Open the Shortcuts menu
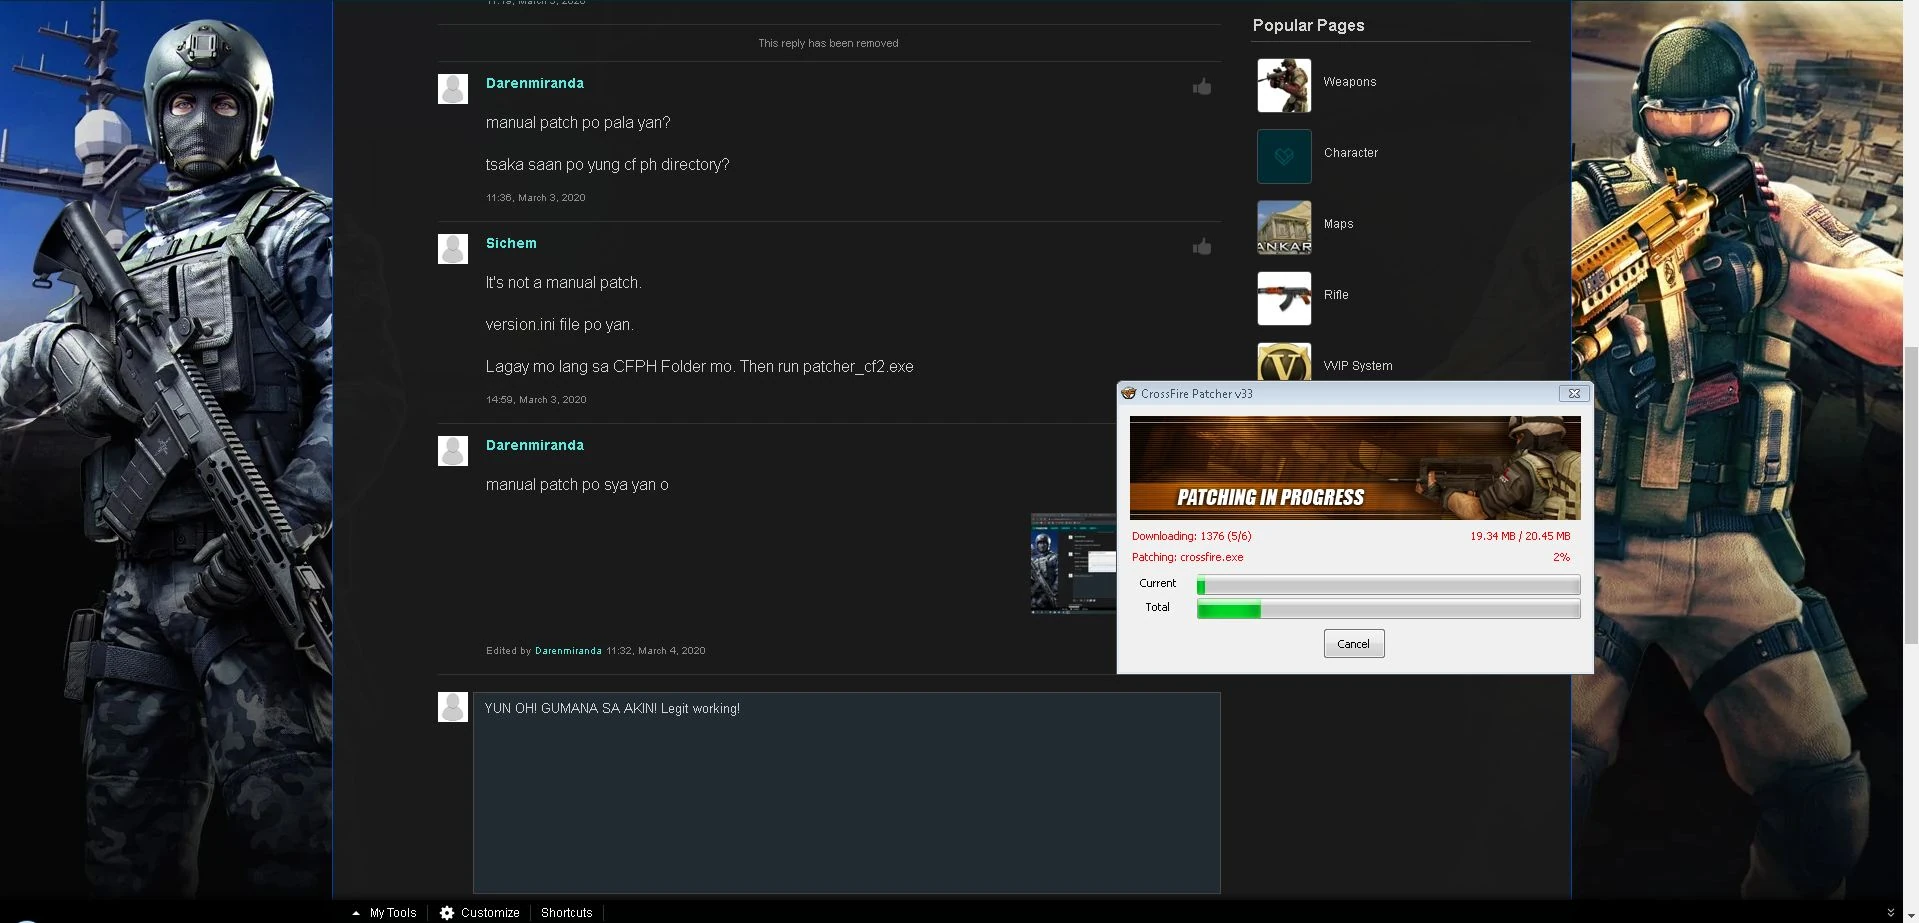This screenshot has width=1919, height=923. pyautogui.click(x=566, y=913)
